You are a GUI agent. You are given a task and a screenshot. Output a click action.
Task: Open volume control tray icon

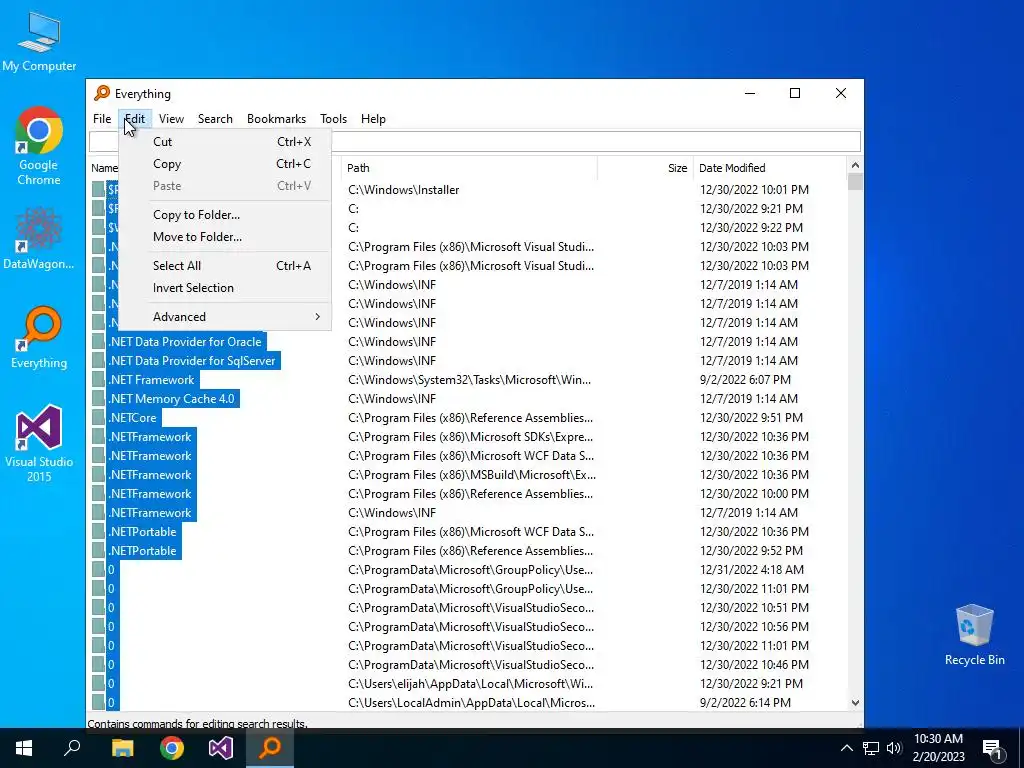coord(894,748)
